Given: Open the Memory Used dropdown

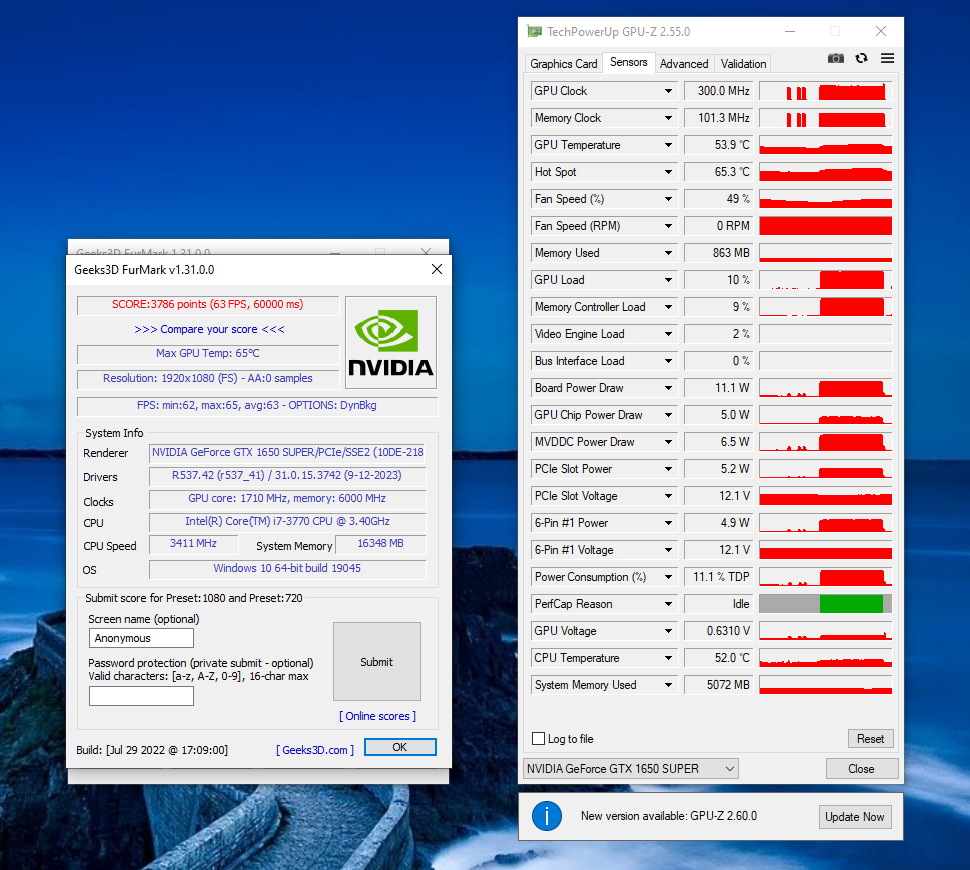Looking at the screenshot, I should point(668,253).
